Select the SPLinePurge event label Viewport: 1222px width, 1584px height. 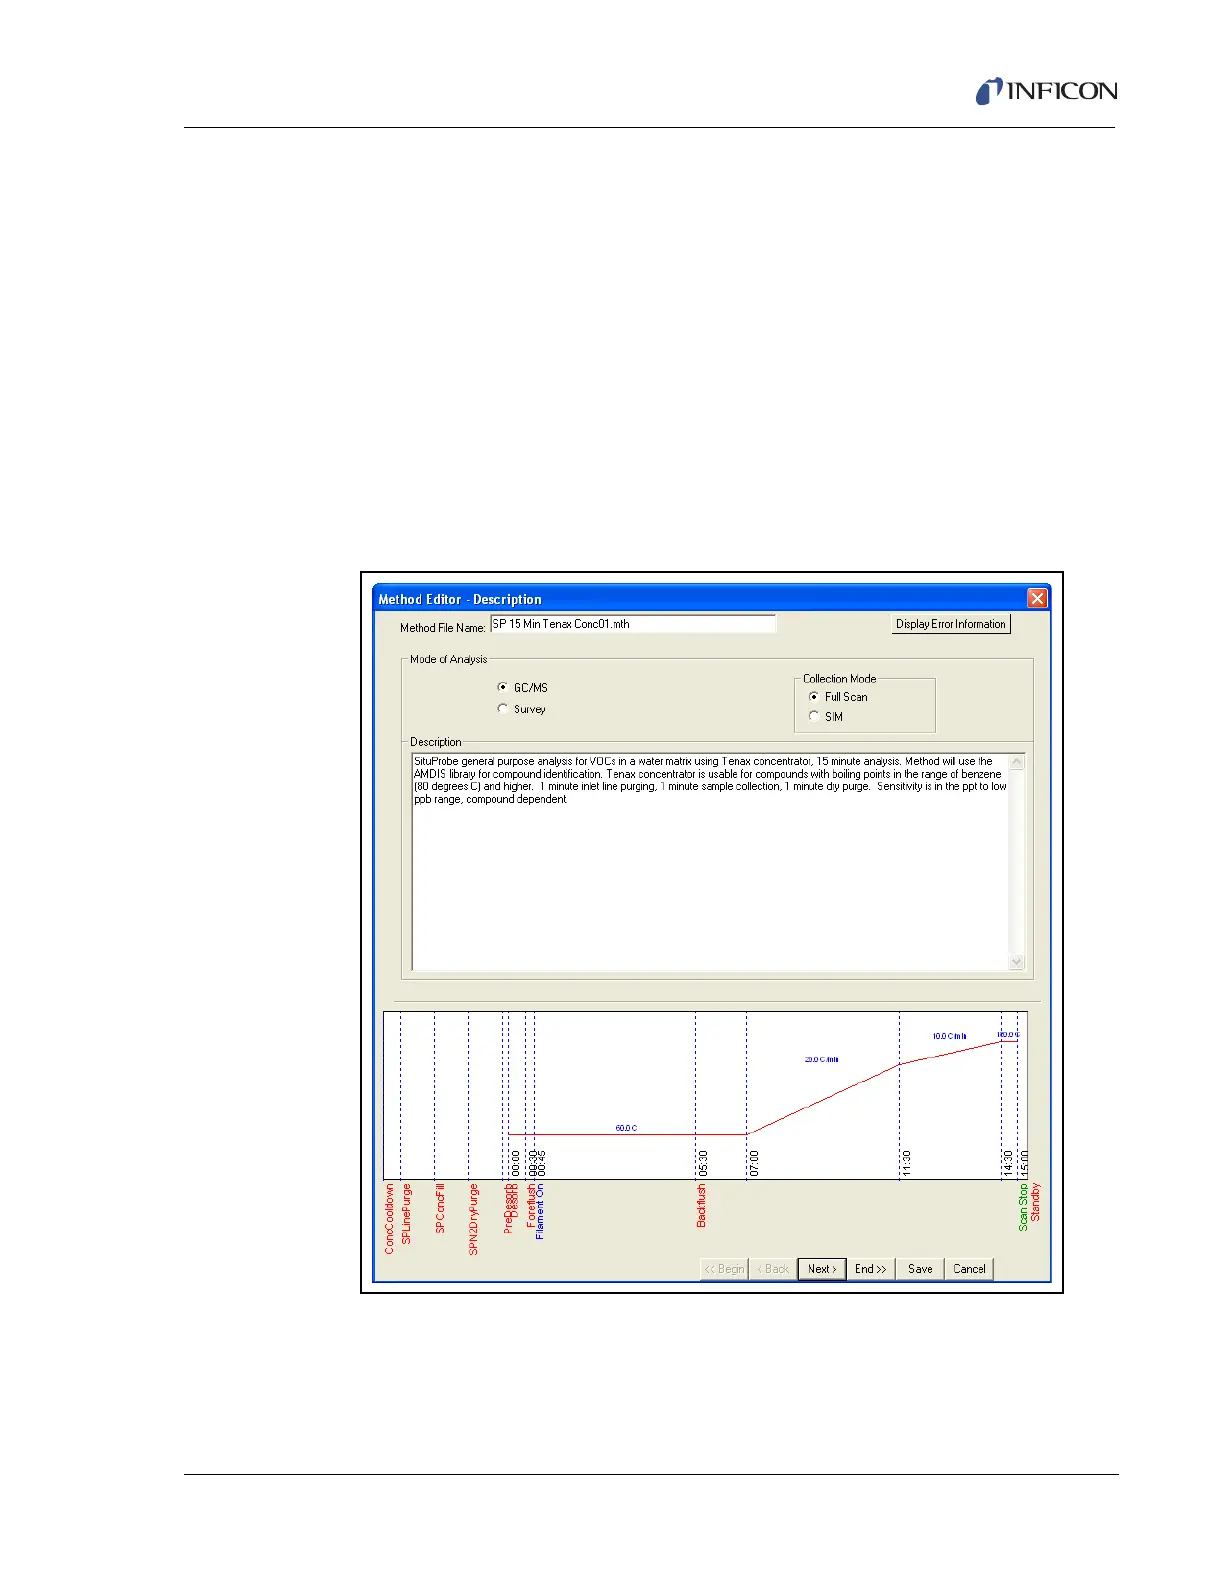coord(406,1214)
